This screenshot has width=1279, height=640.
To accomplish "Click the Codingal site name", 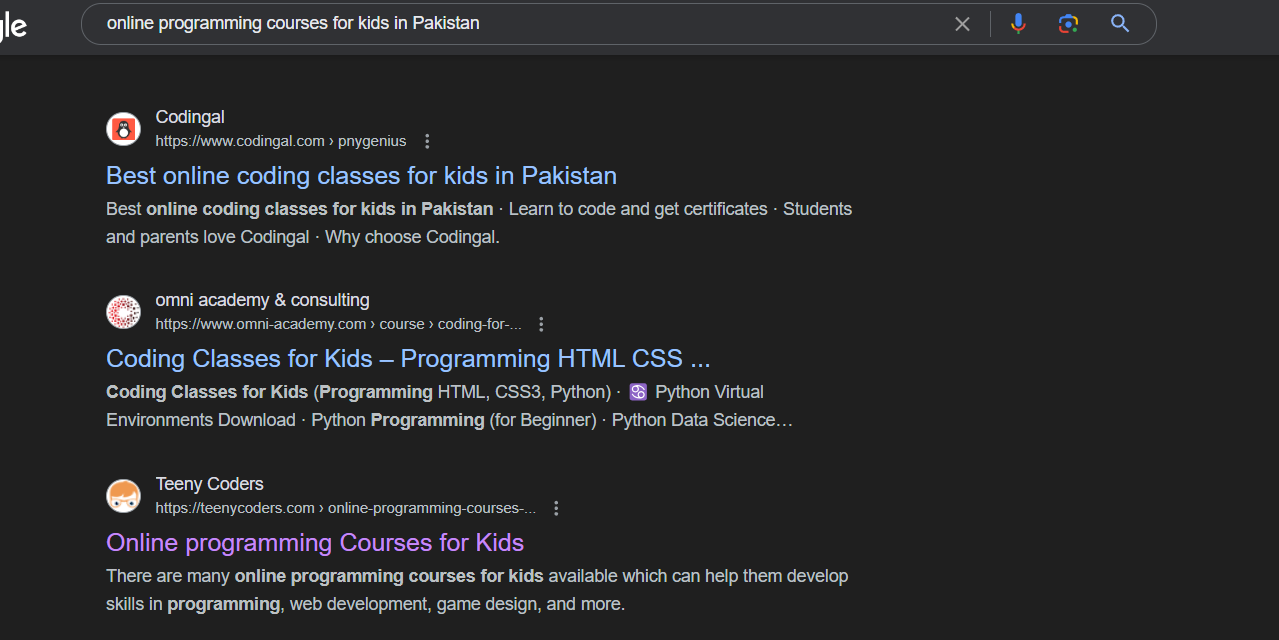I will coord(190,117).
